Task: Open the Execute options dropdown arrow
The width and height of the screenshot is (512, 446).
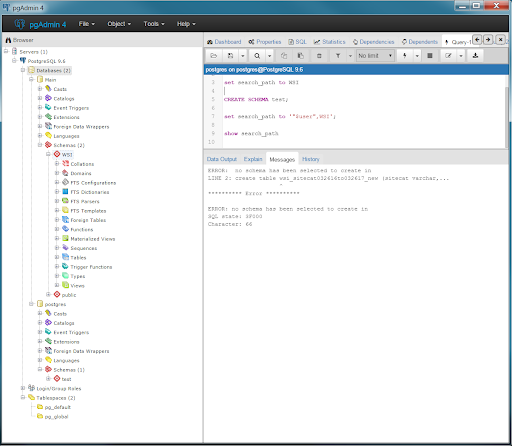Action: click(x=417, y=56)
